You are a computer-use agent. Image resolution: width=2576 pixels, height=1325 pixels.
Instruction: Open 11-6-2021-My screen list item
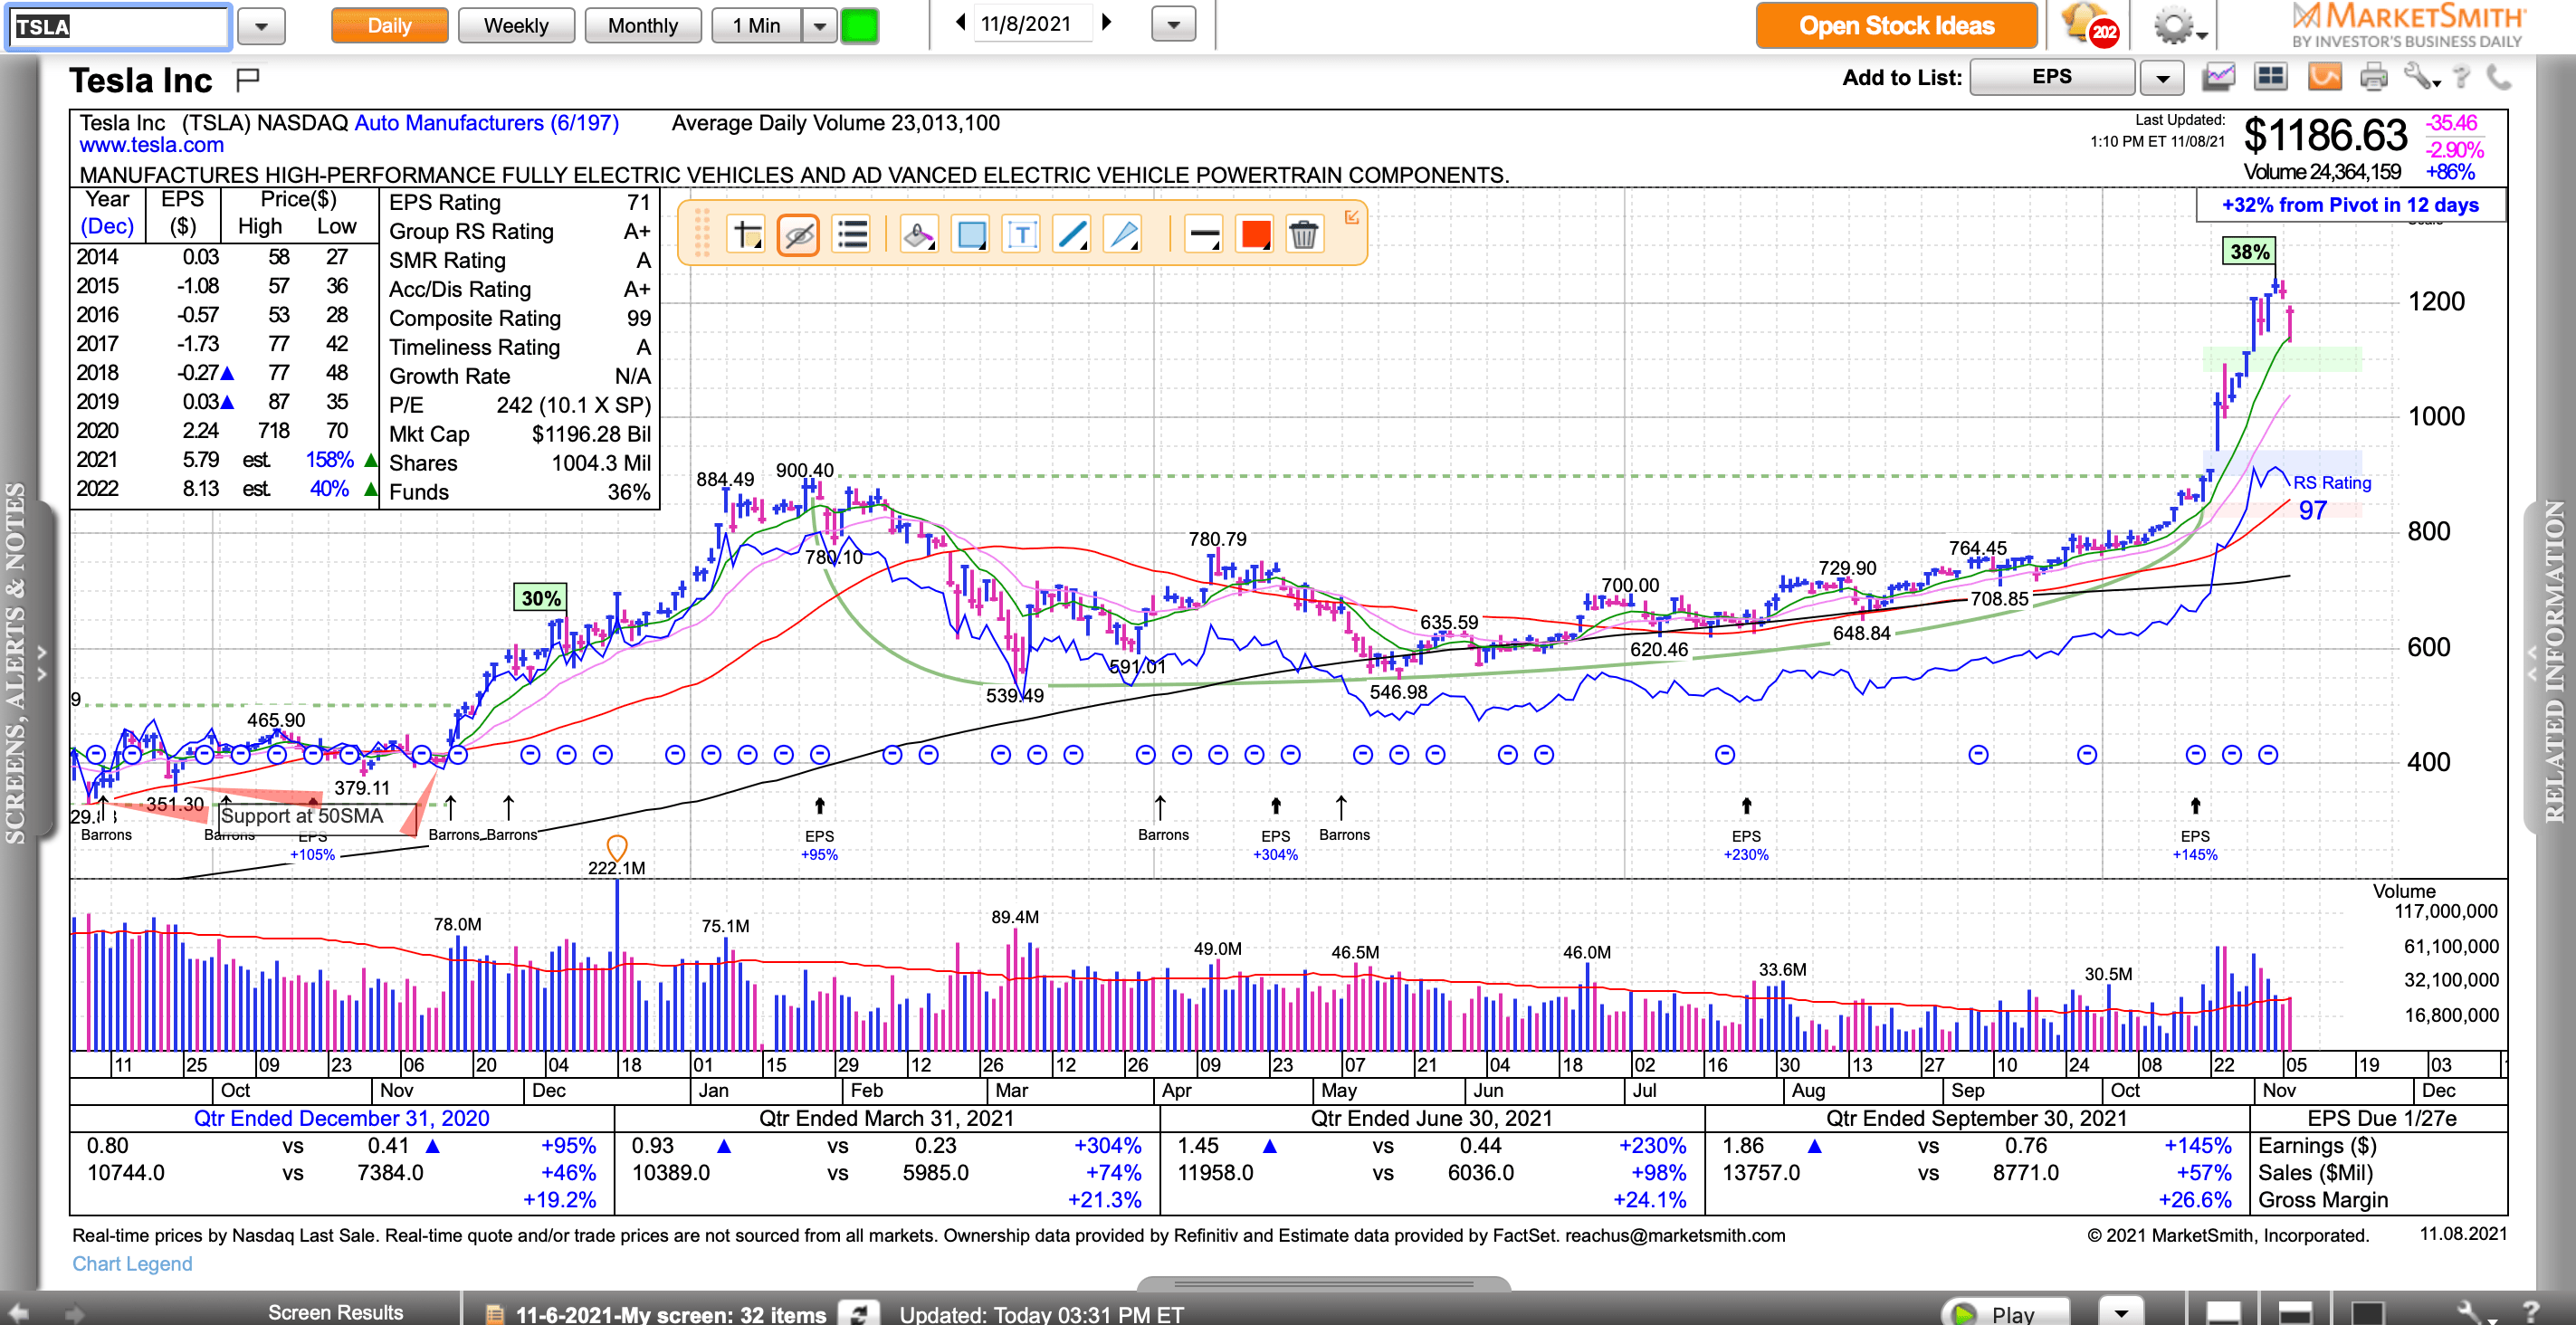coord(670,1314)
